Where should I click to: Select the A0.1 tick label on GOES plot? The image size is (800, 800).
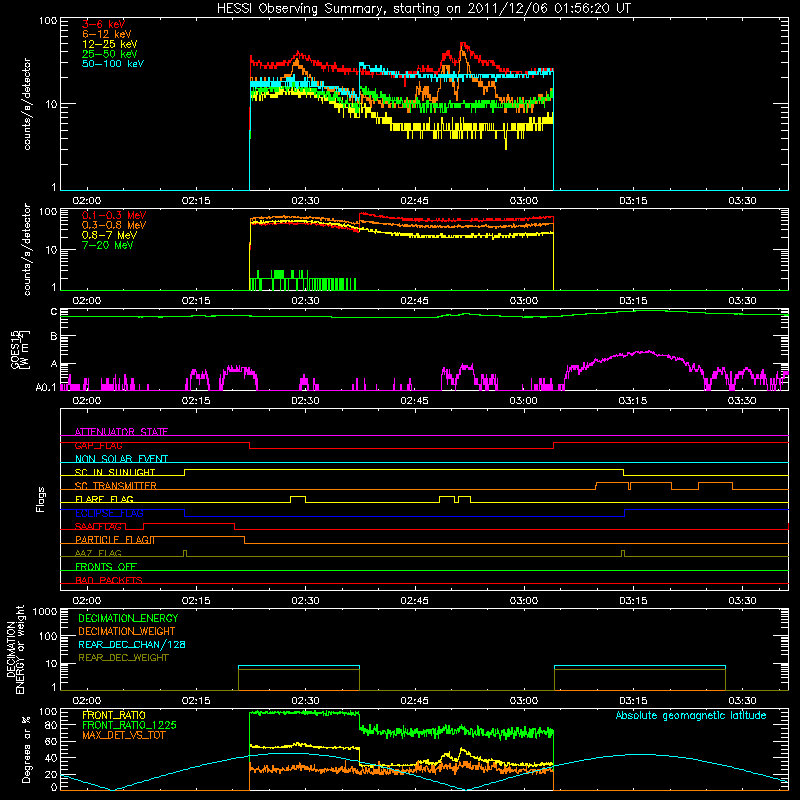46,388
